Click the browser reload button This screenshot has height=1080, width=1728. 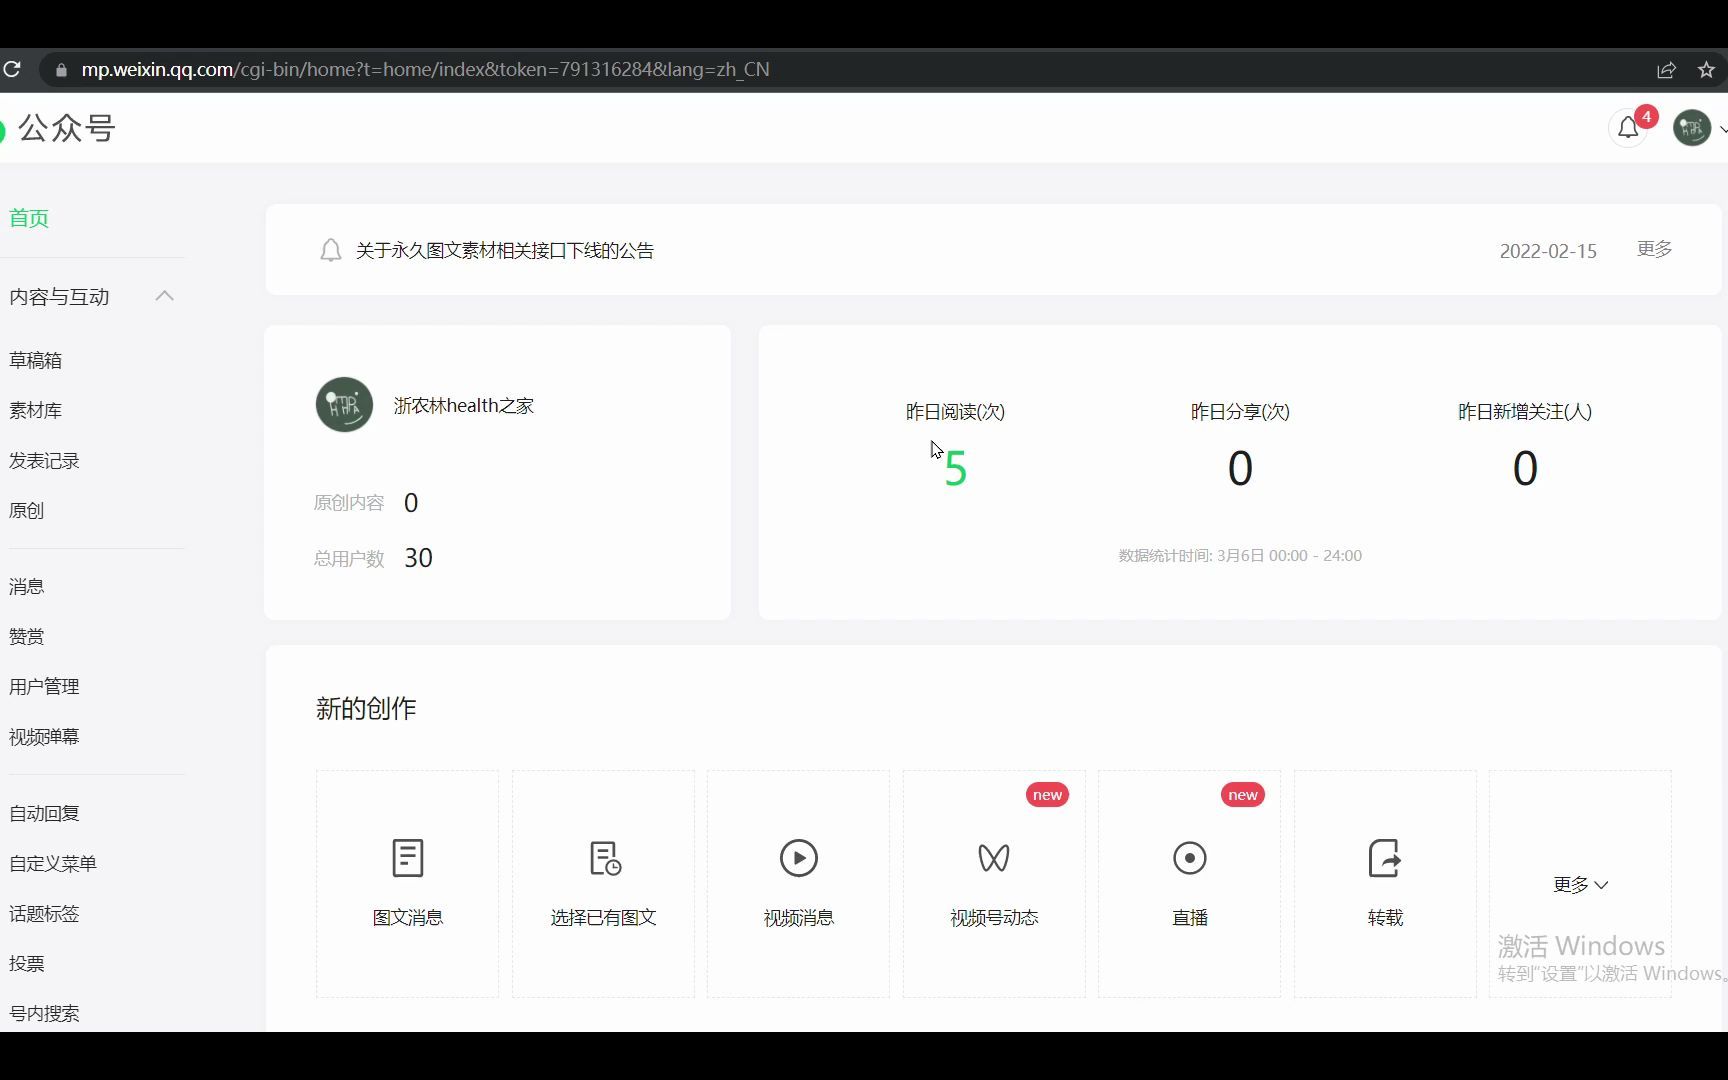tap(13, 69)
